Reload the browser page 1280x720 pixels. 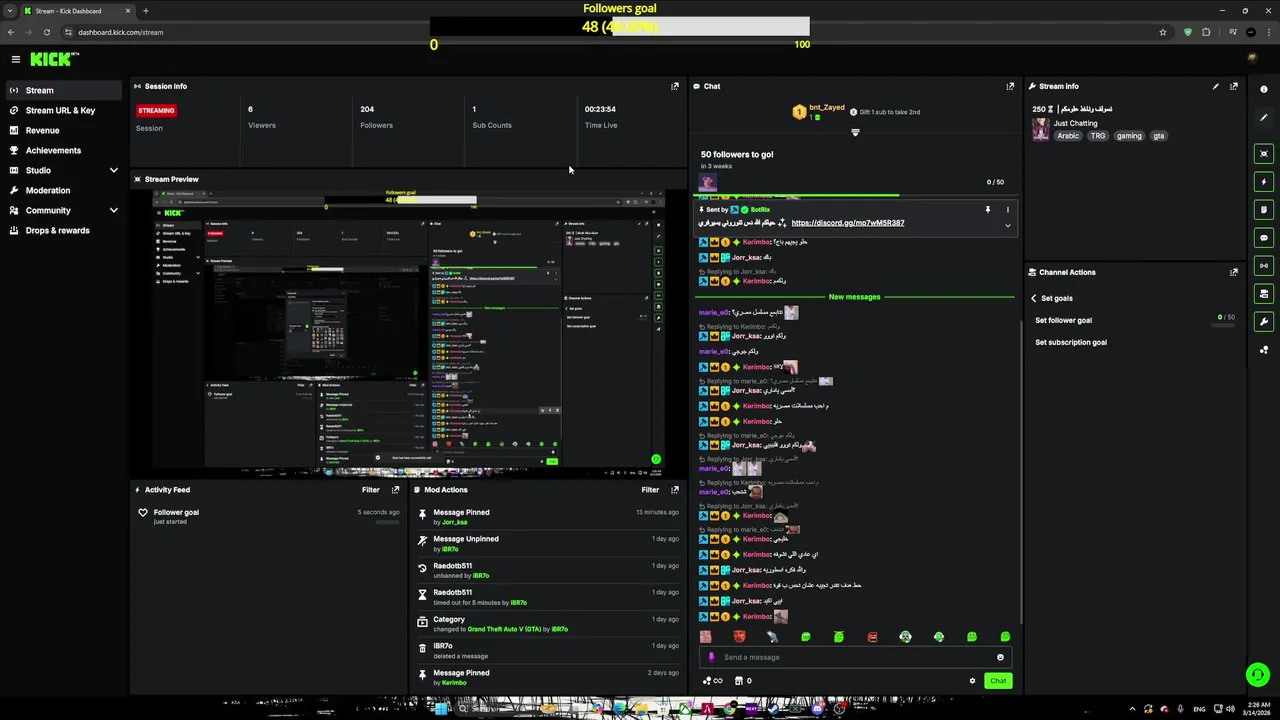(46, 32)
